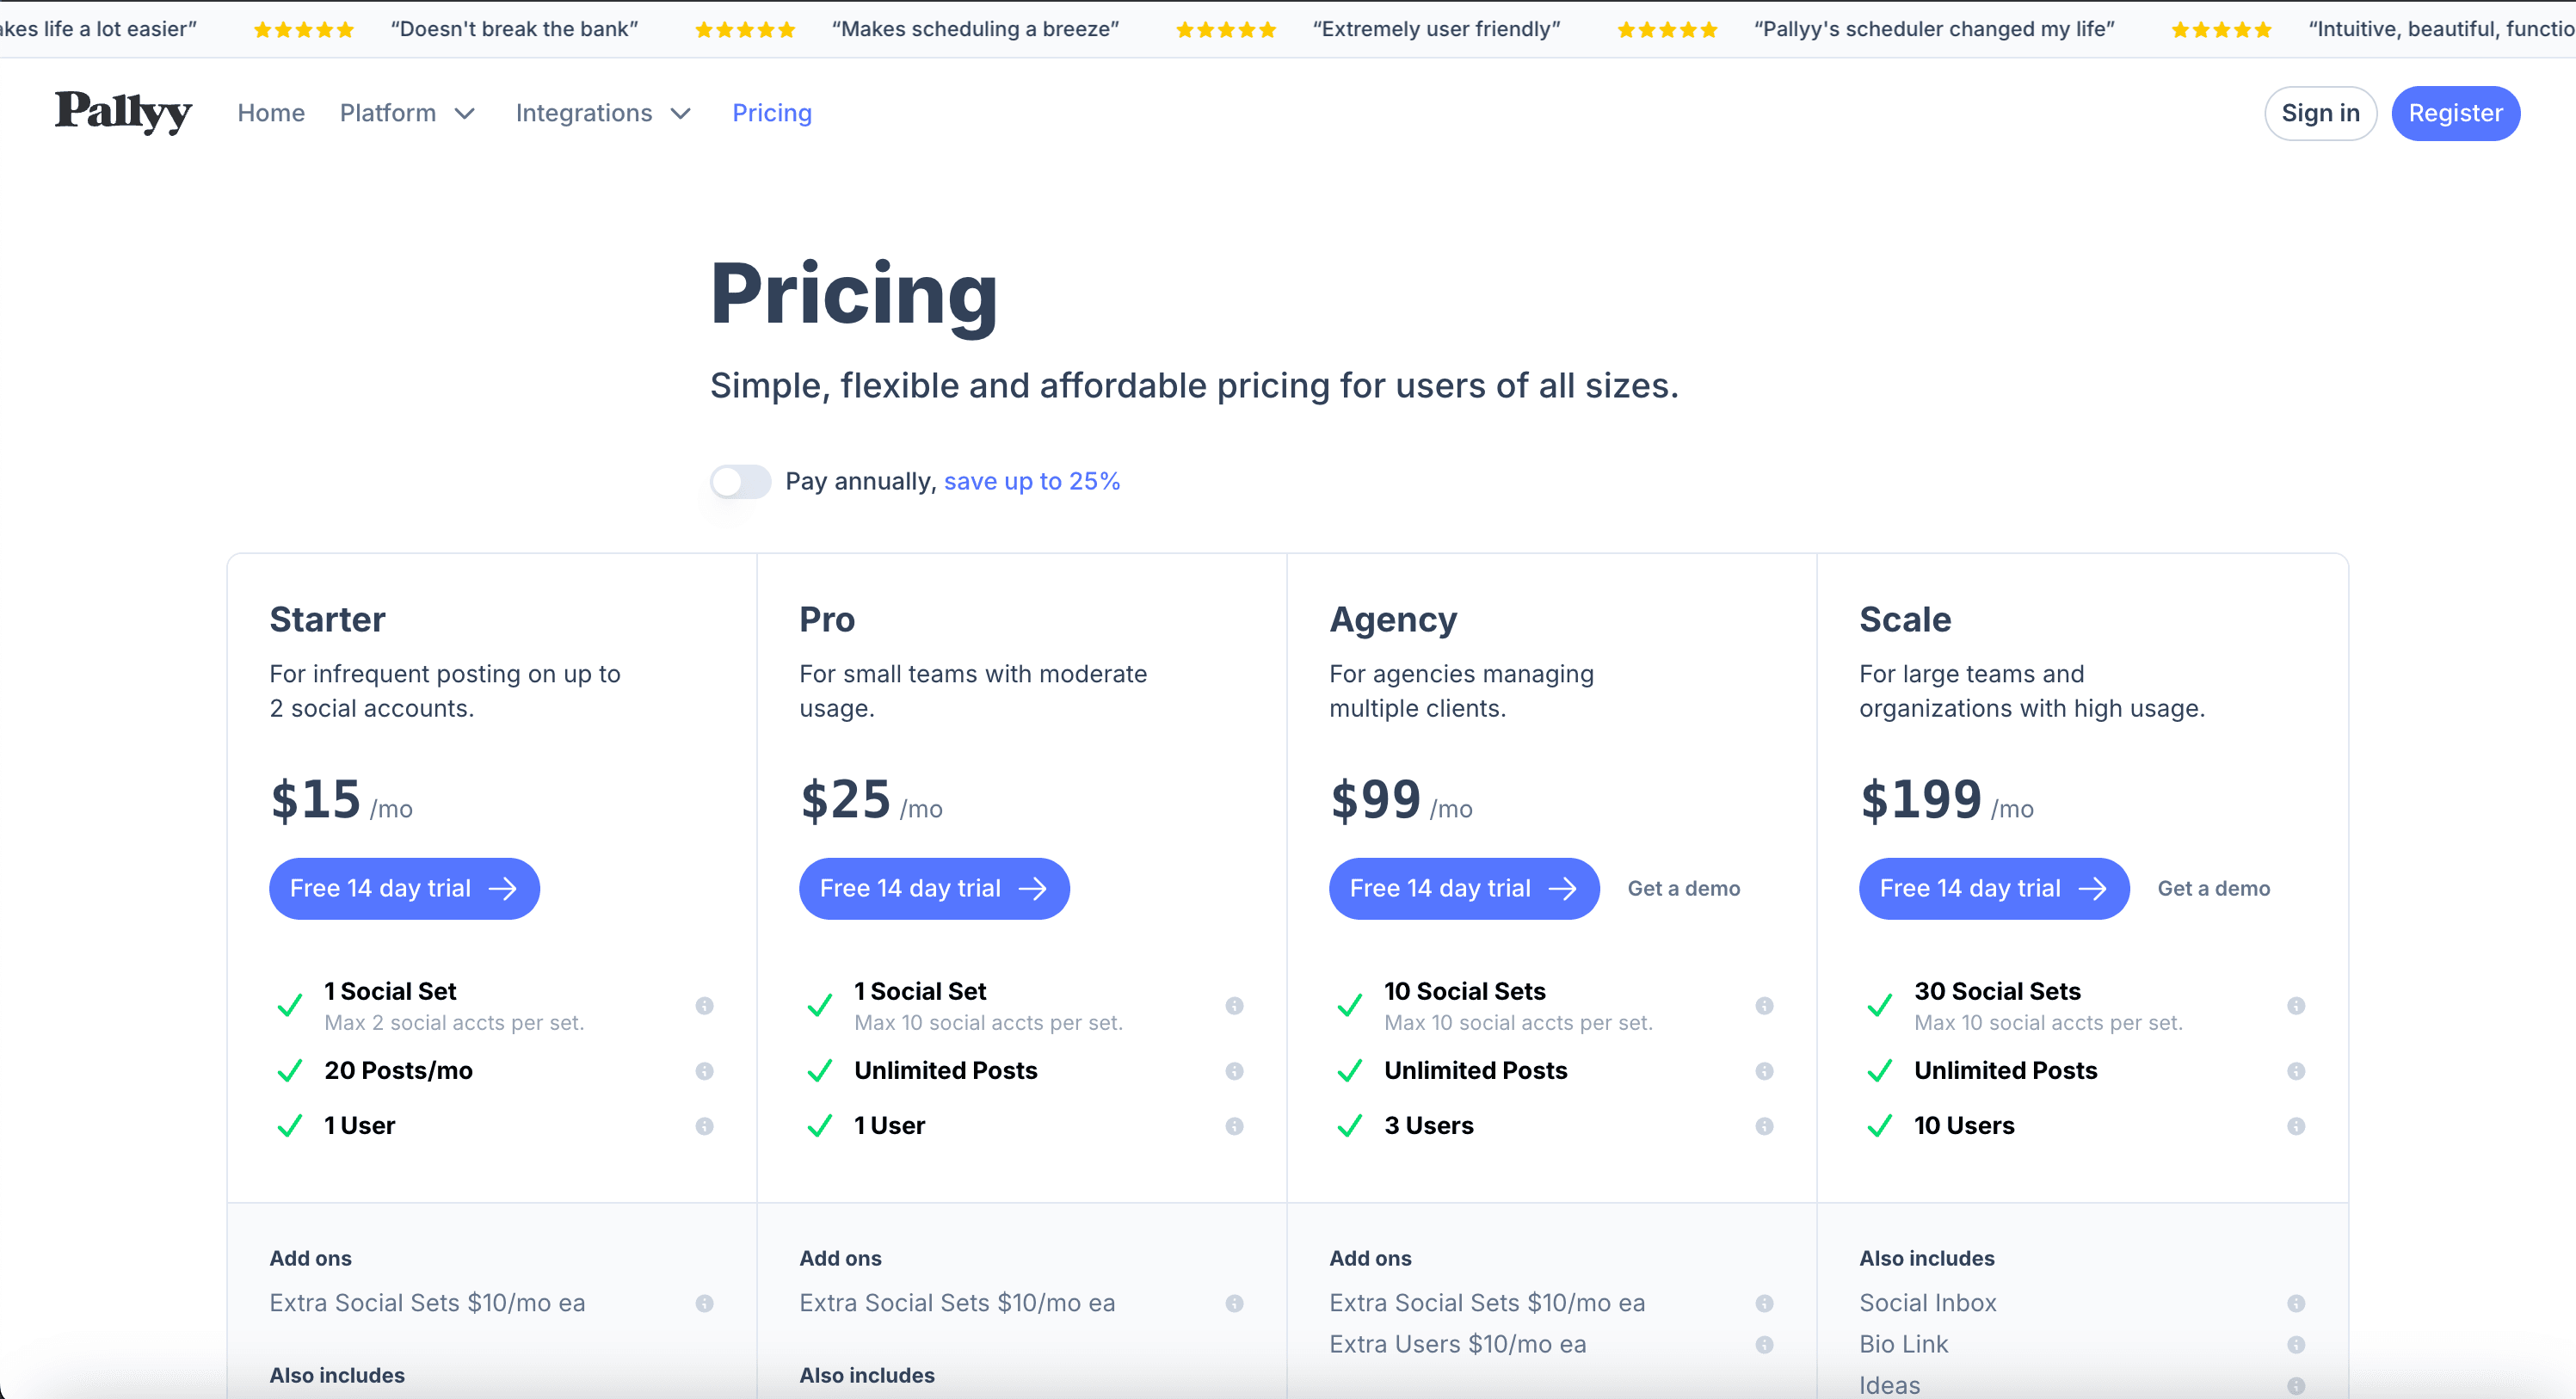
Task: Start Free 14 day trial for Starter
Action: click(x=404, y=888)
